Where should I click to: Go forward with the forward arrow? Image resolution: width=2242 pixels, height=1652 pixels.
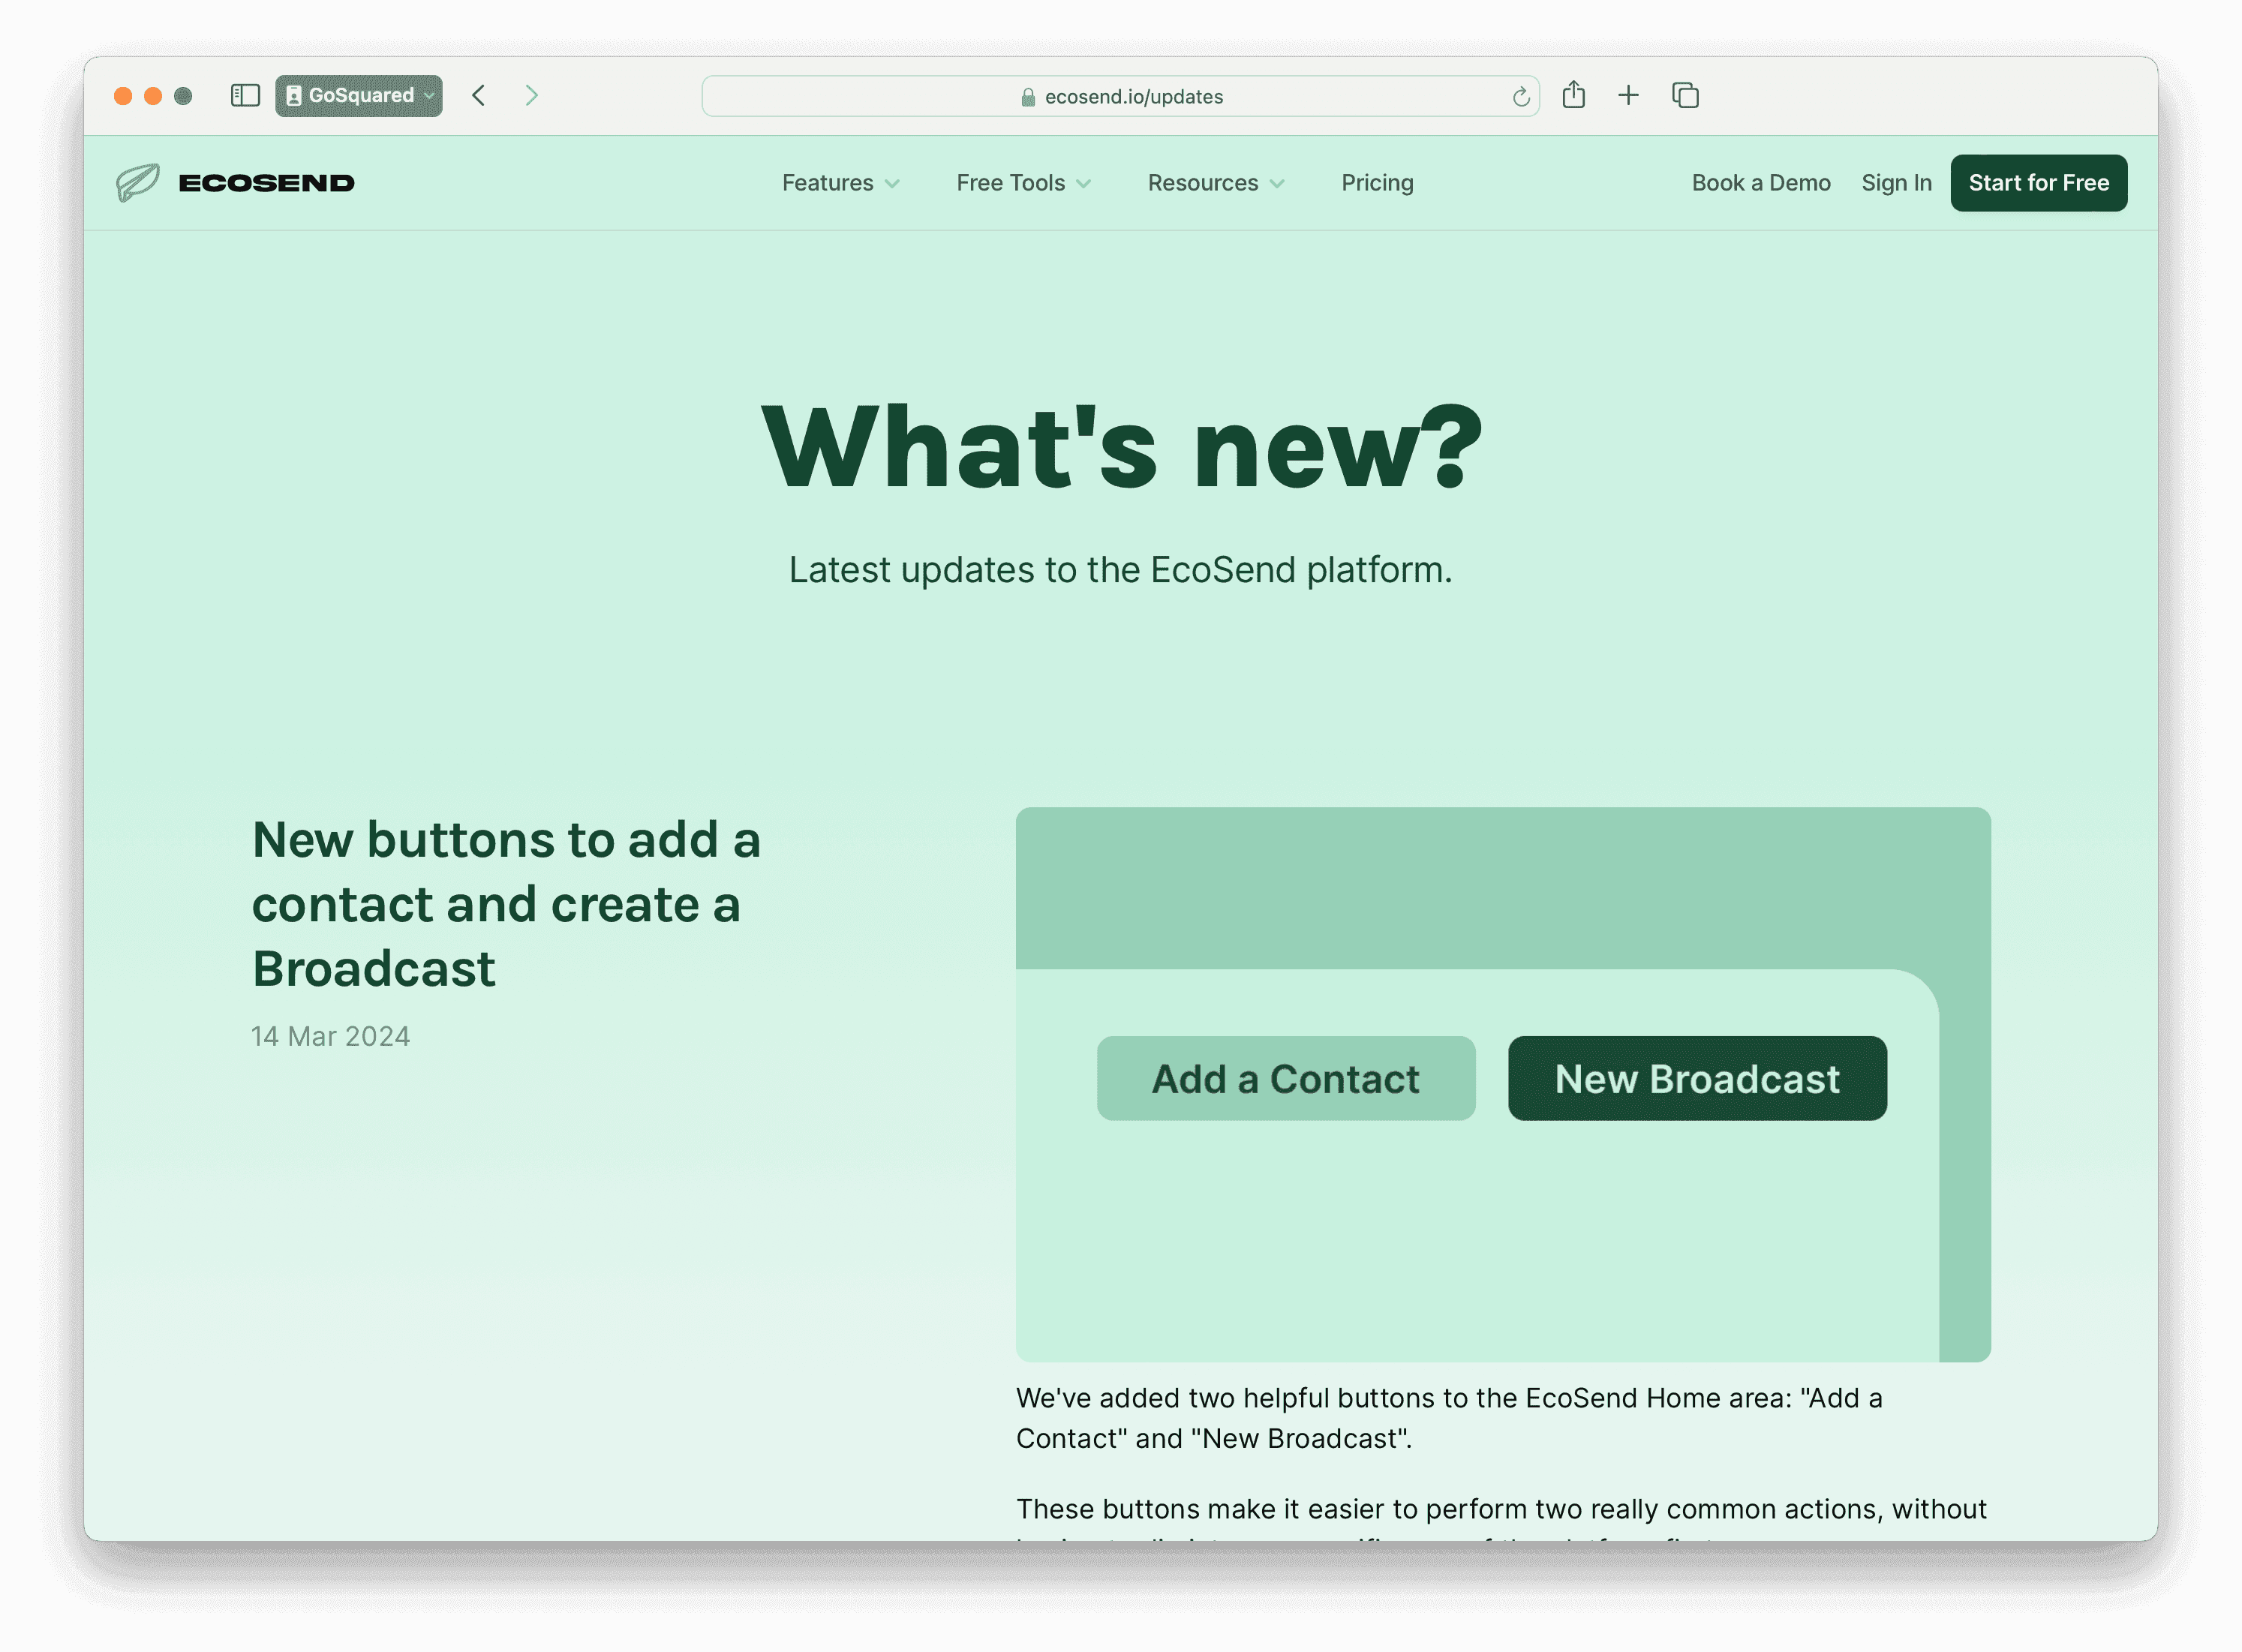pyautogui.click(x=531, y=95)
